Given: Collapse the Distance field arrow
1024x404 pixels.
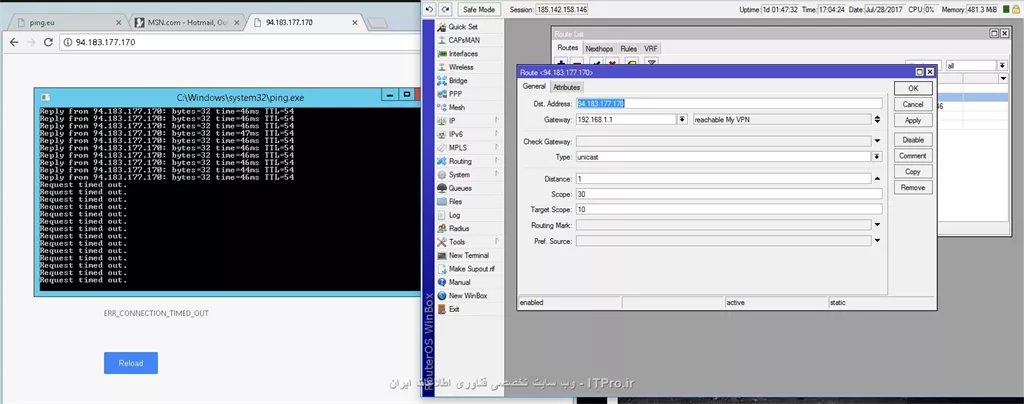Looking at the screenshot, I should [877, 179].
